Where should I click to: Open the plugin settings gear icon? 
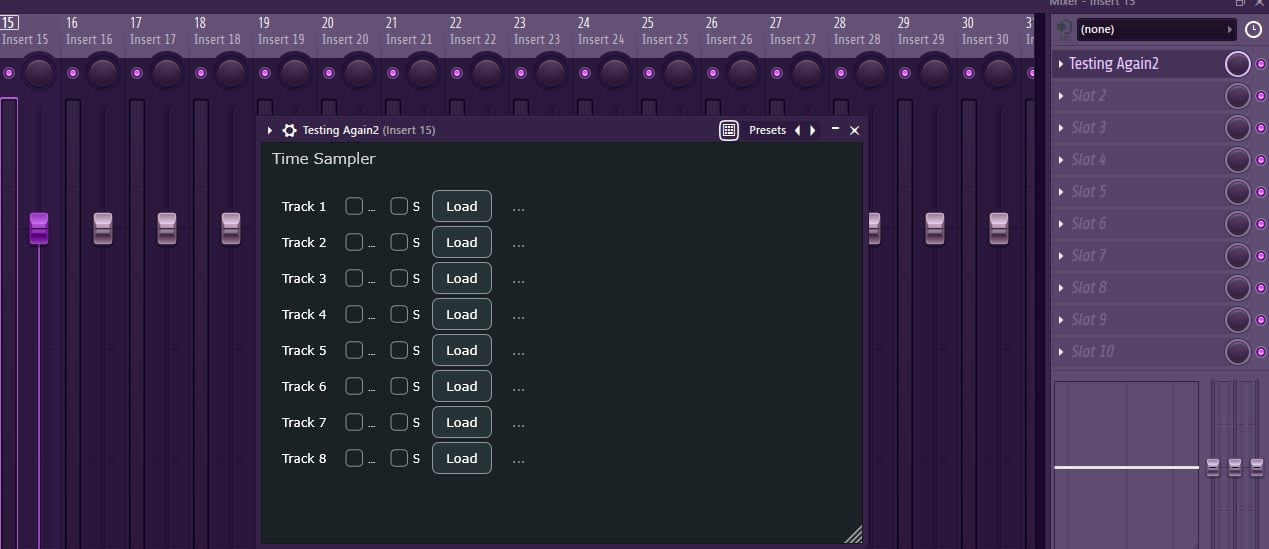(x=290, y=130)
